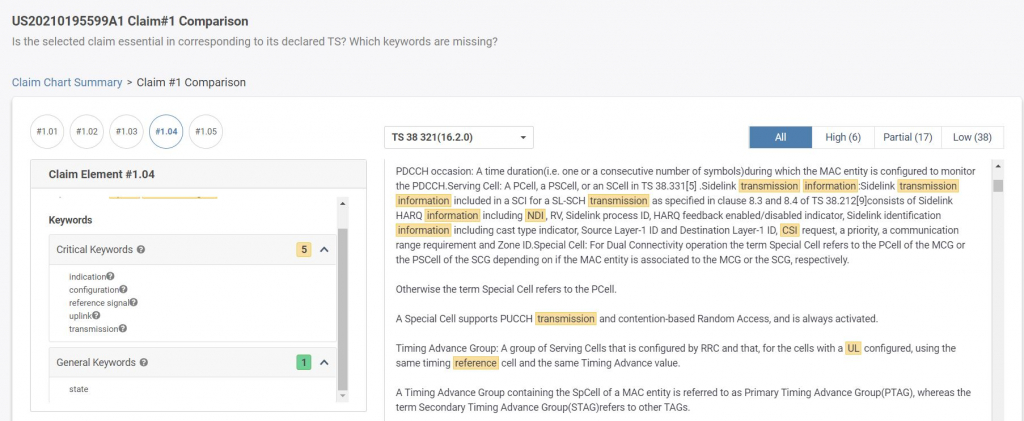1024x421 pixels.
Task: Show Partial (17) matches tab
Action: pos(909,137)
